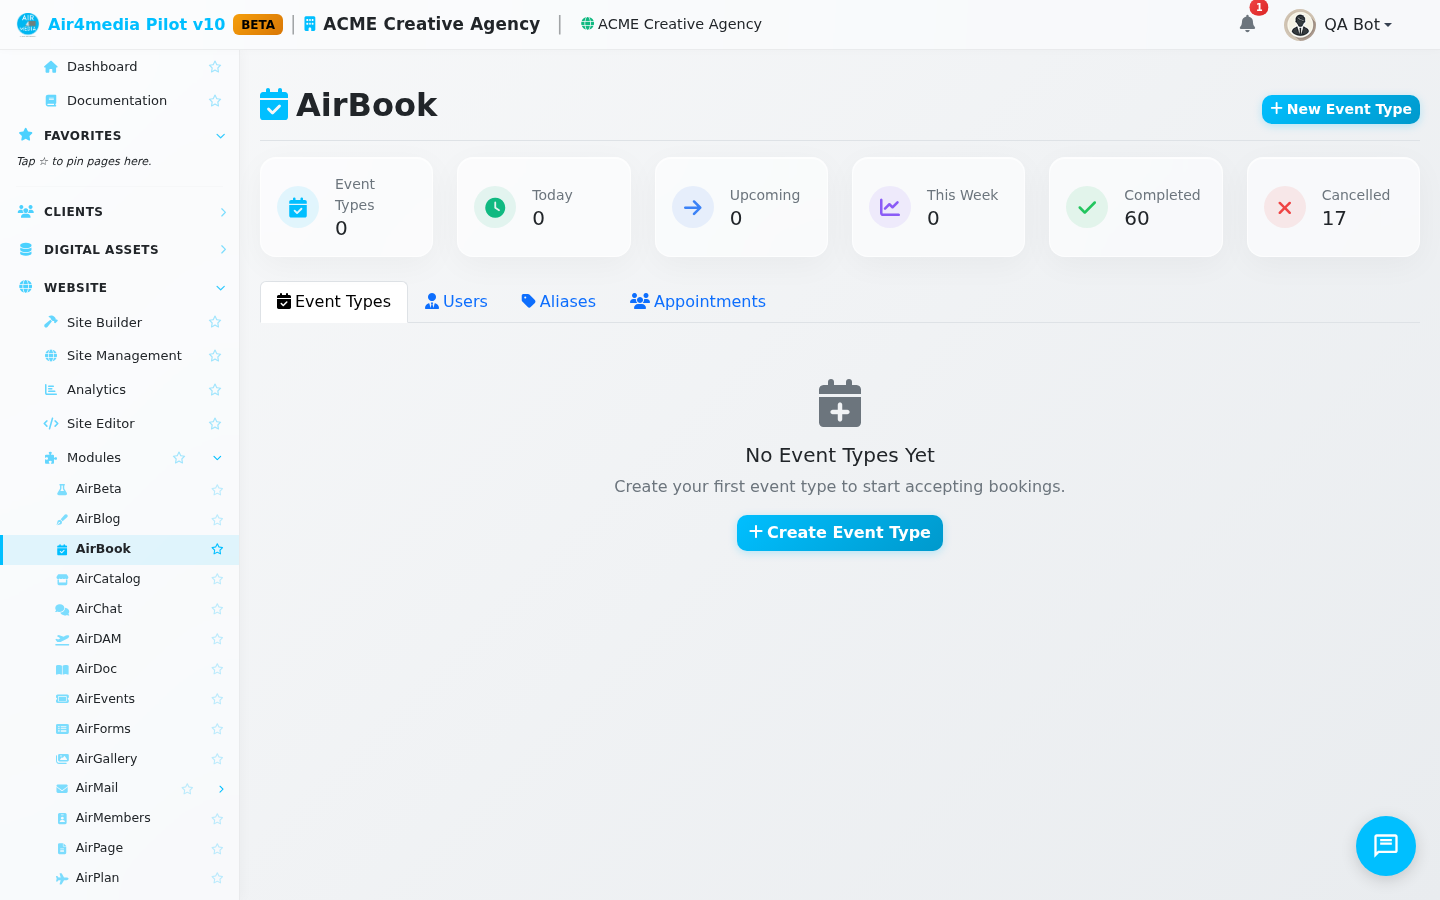
Task: Collapse the Favorites section chevron
Action: click(221, 136)
